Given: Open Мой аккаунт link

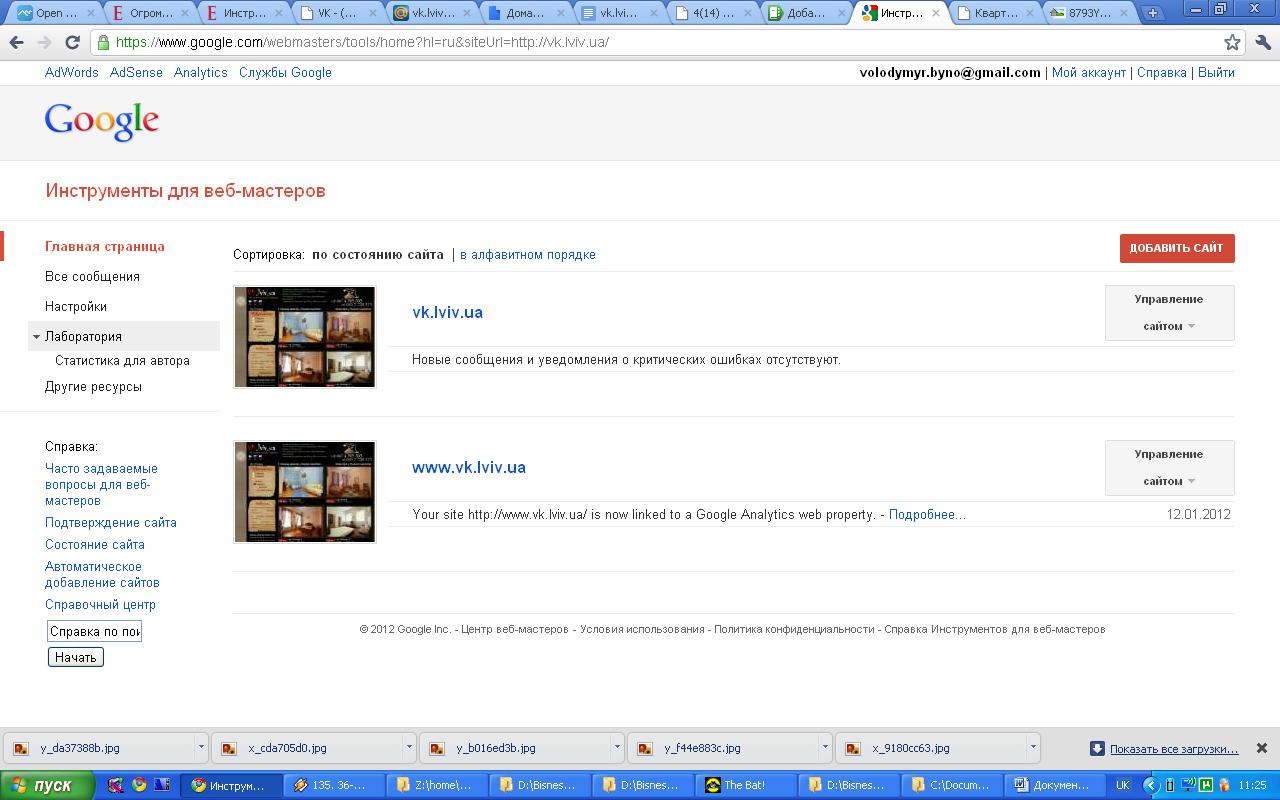Looking at the screenshot, I should [1089, 73].
